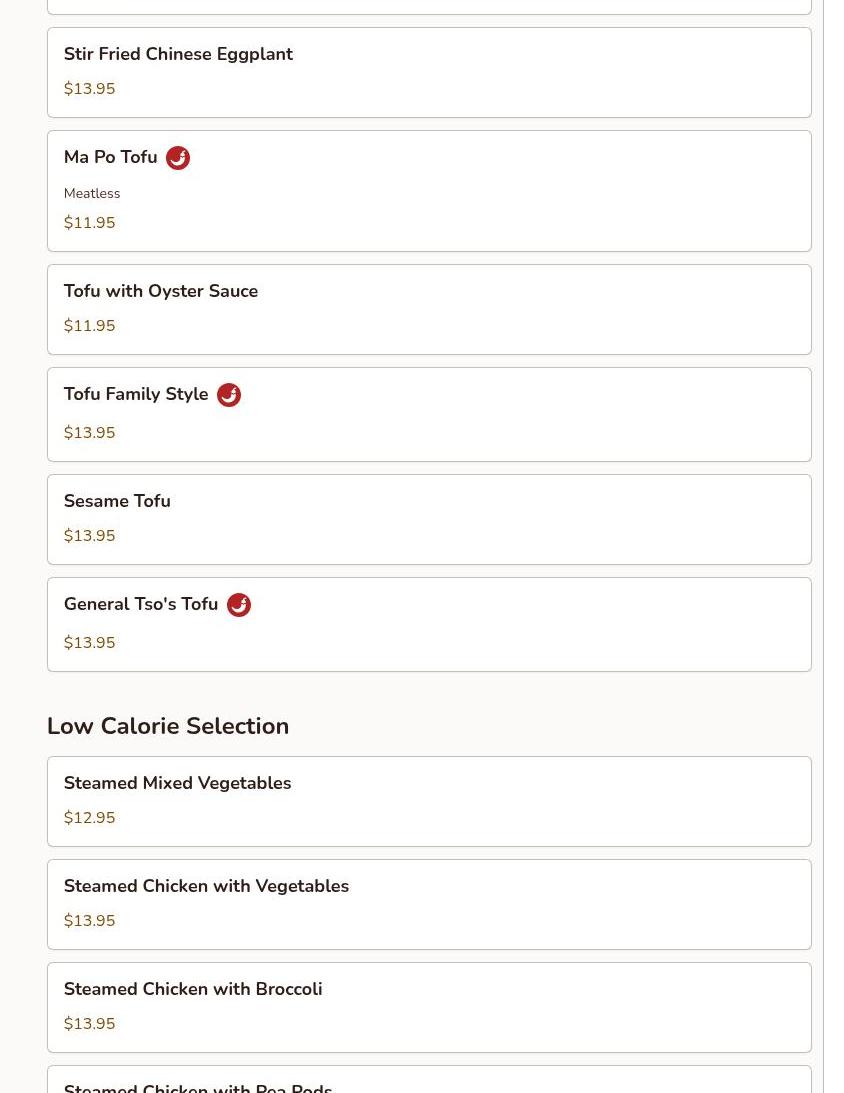Screen dimensions: 844x1093
Task: Click the $13.95 price of Stir Fried Chinese Eggplant
Action: pos(90,90)
